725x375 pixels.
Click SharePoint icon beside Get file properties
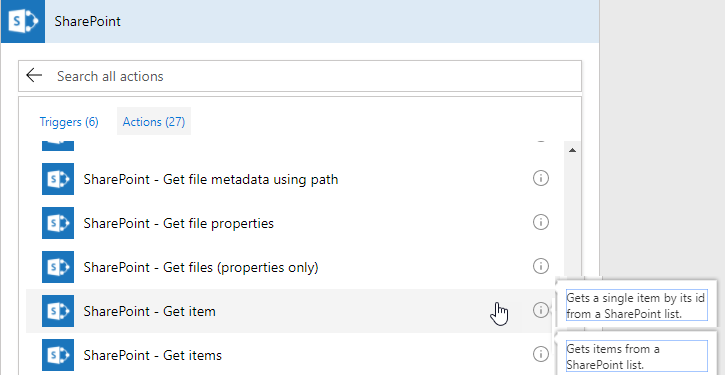(x=58, y=223)
